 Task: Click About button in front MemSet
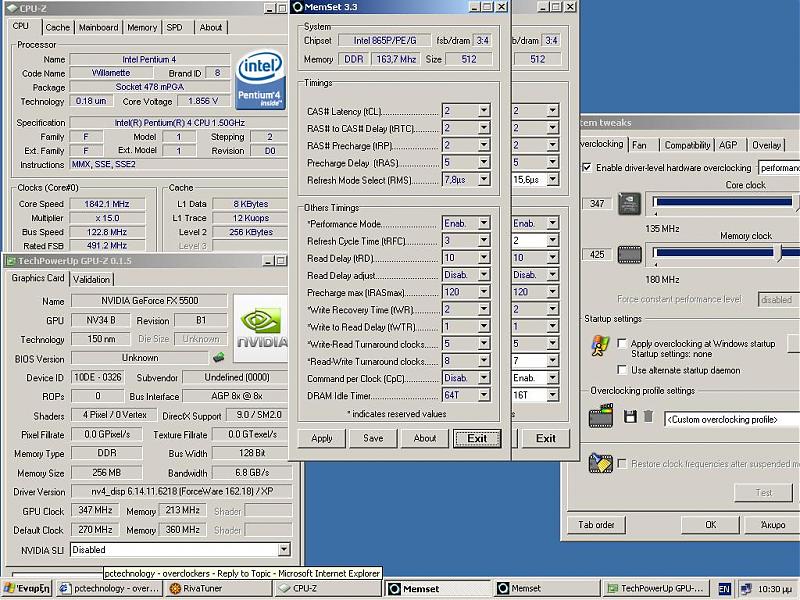click(424, 438)
